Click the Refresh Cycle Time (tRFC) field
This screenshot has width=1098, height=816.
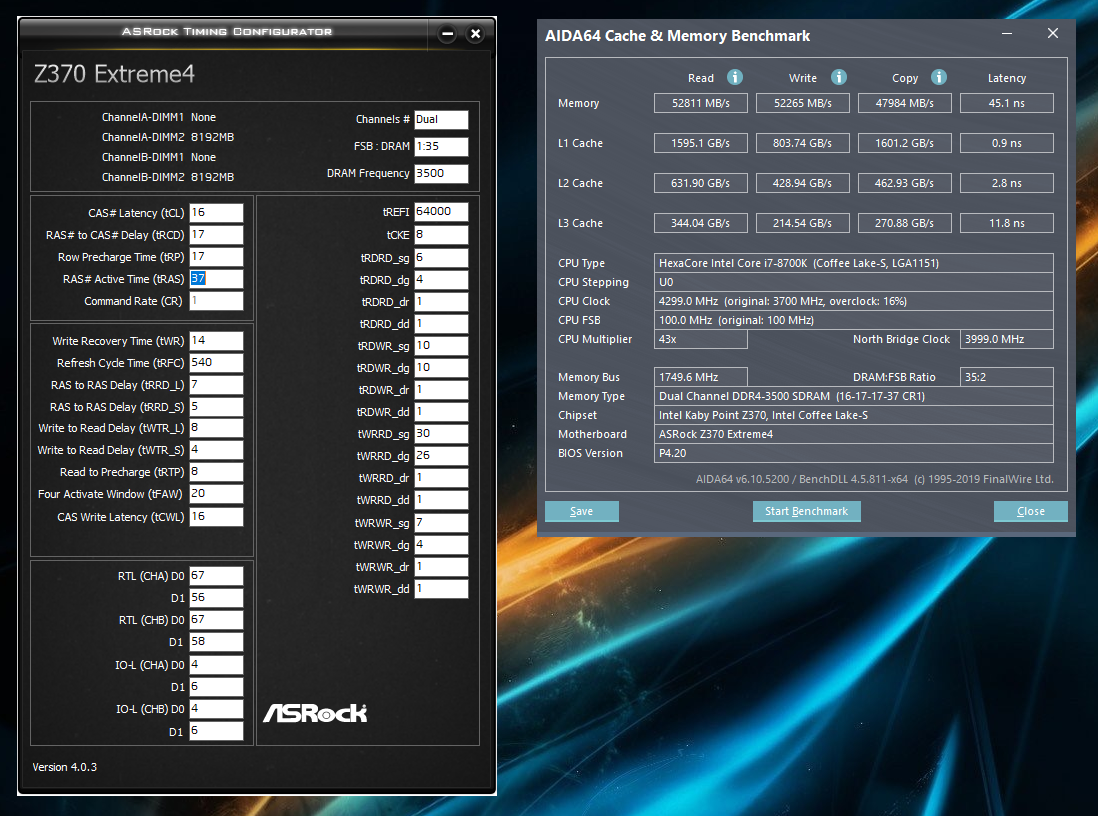pos(216,363)
